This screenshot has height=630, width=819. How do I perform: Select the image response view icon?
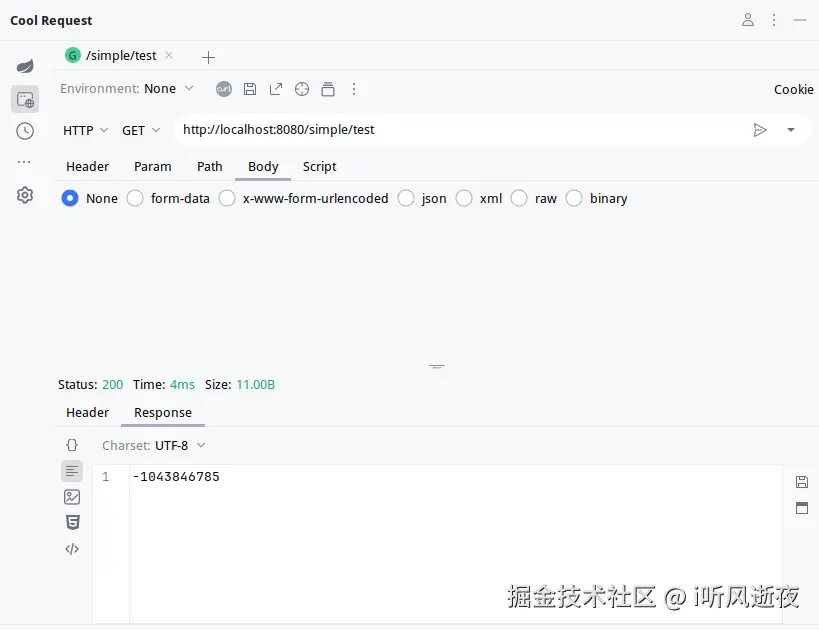tap(72, 497)
